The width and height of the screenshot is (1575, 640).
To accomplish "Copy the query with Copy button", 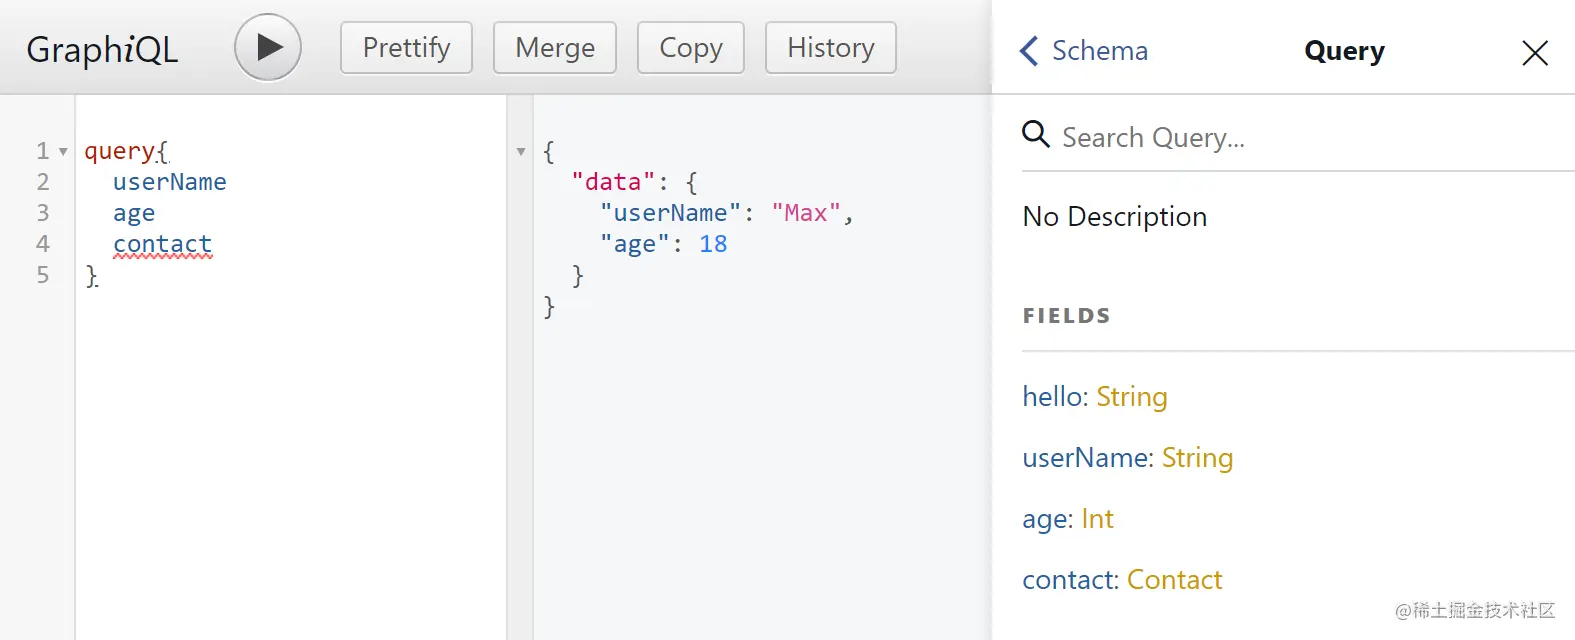I will [691, 47].
